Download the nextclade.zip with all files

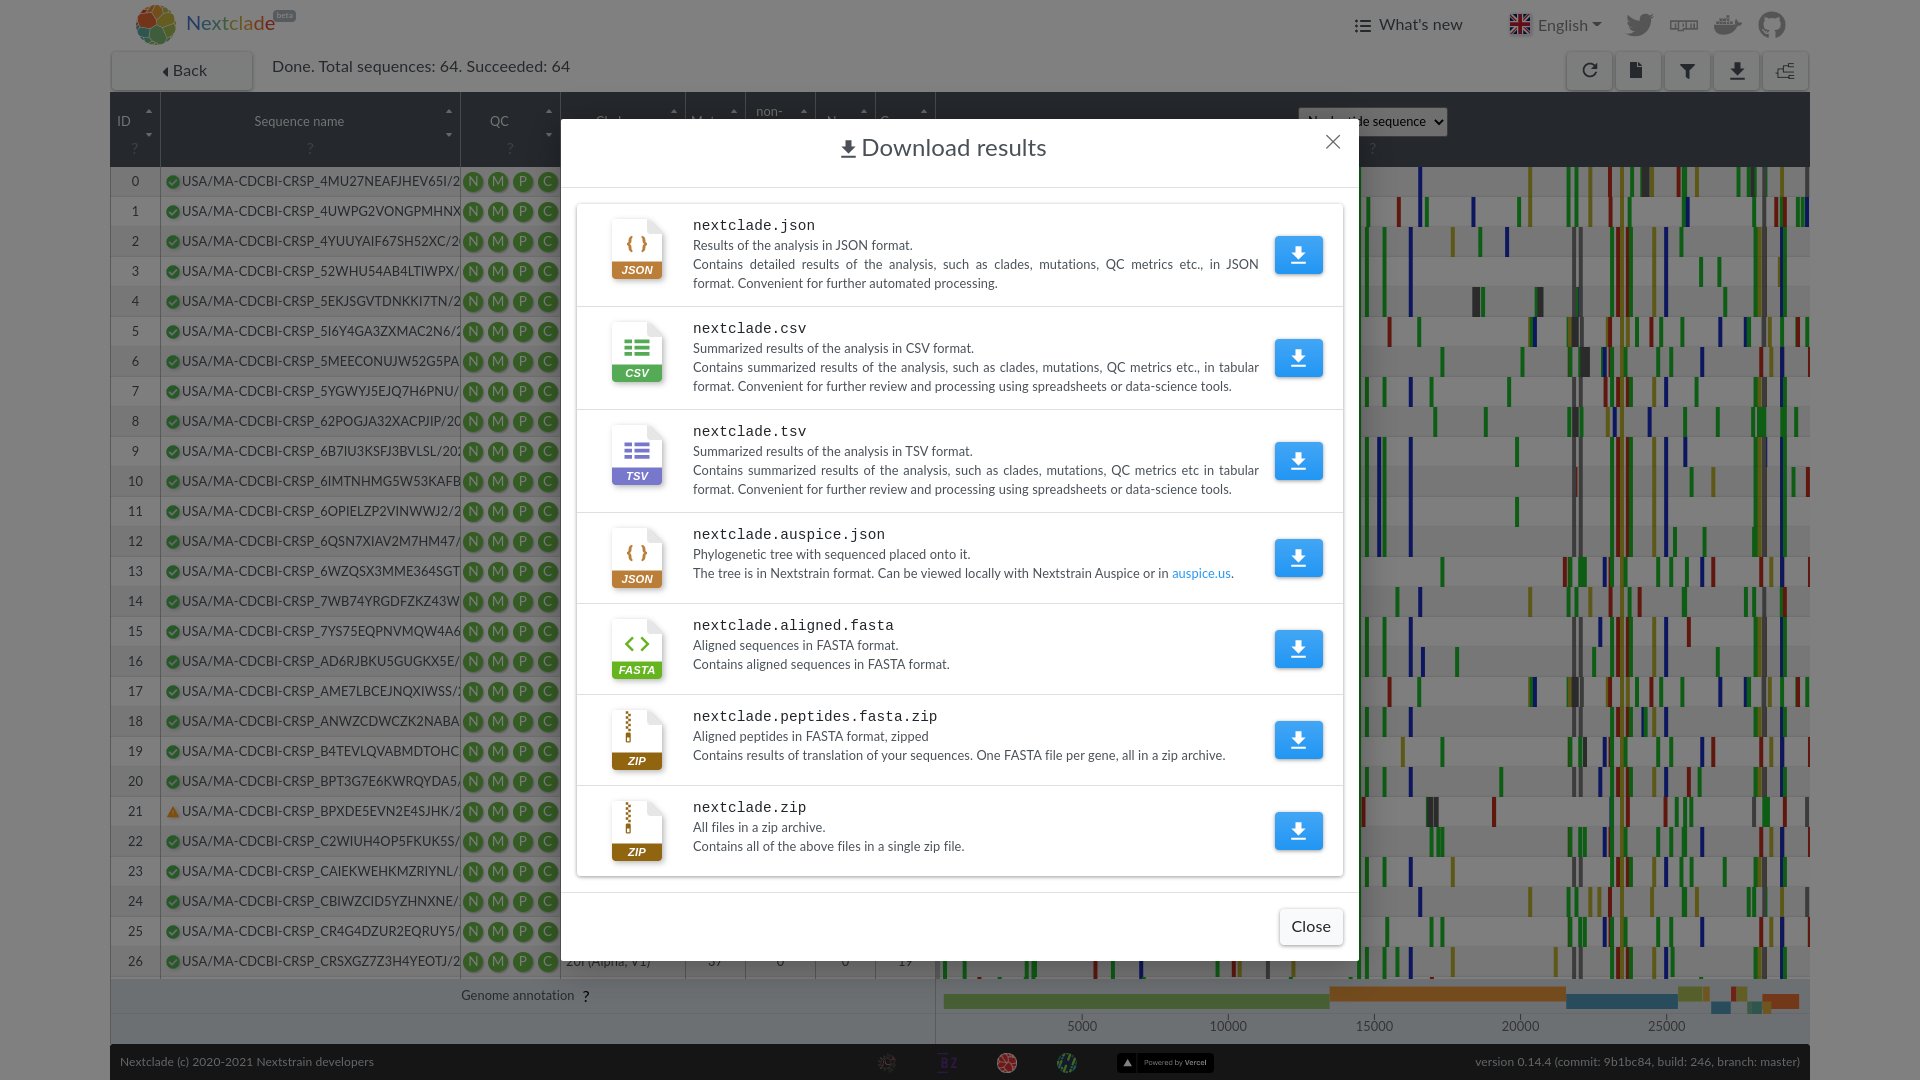(x=1298, y=831)
